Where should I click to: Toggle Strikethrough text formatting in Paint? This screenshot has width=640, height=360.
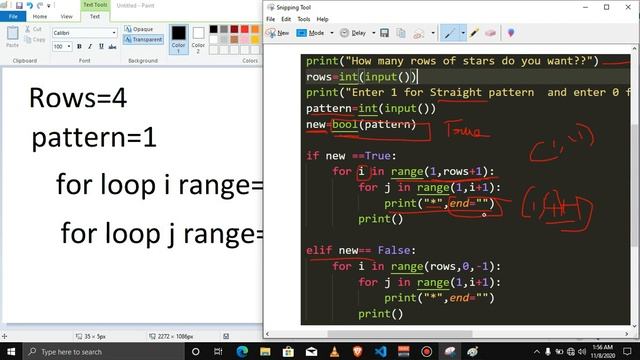point(112,47)
